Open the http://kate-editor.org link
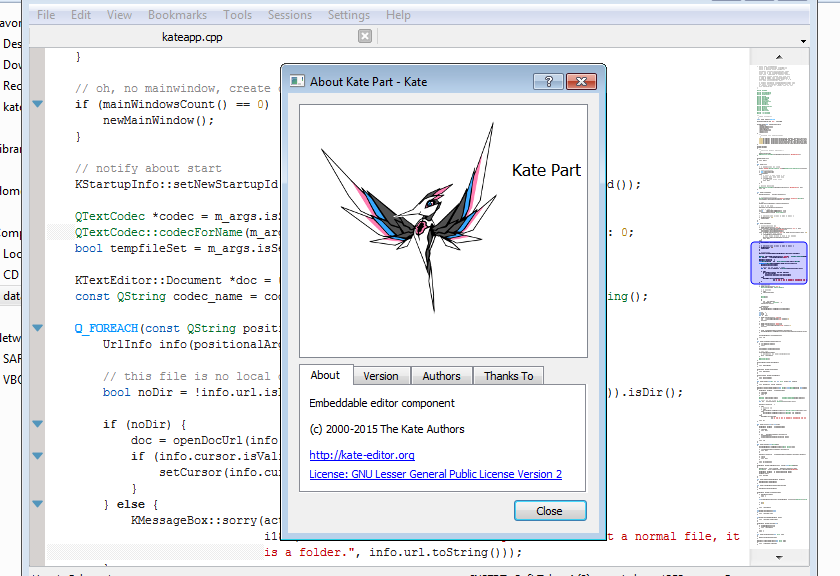Viewport: 840px width, 576px height. pos(362,455)
